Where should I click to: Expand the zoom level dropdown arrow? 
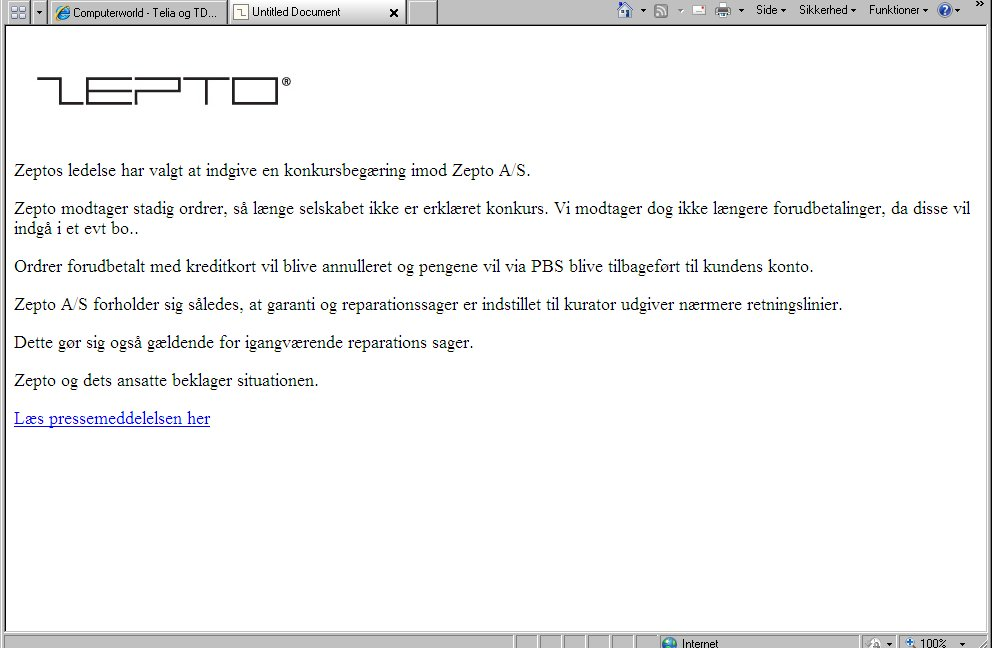tap(962, 644)
